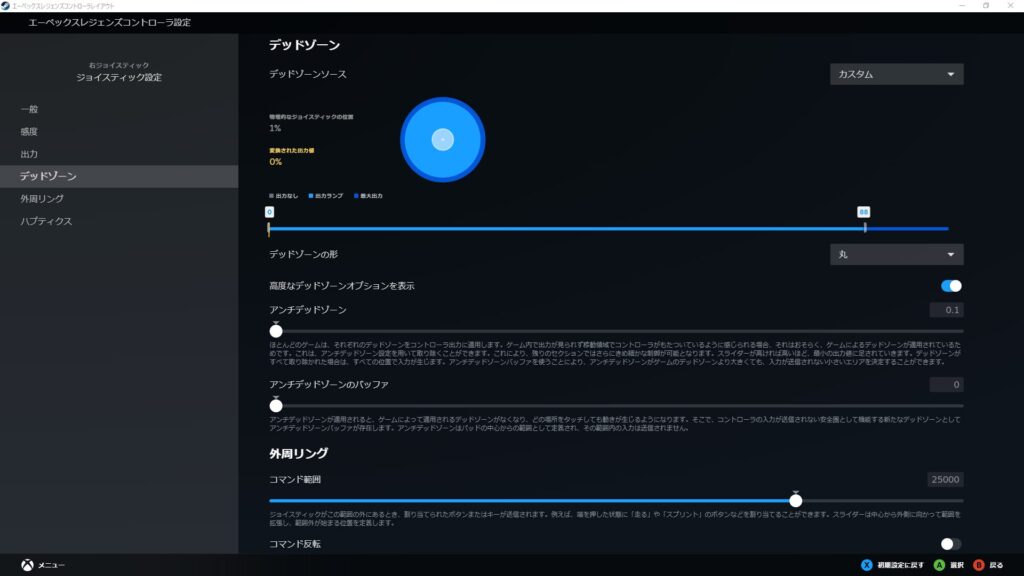The image size is (1024, 576).
Task: Expand the dead zone shape options arrow
Action: (x=952, y=254)
